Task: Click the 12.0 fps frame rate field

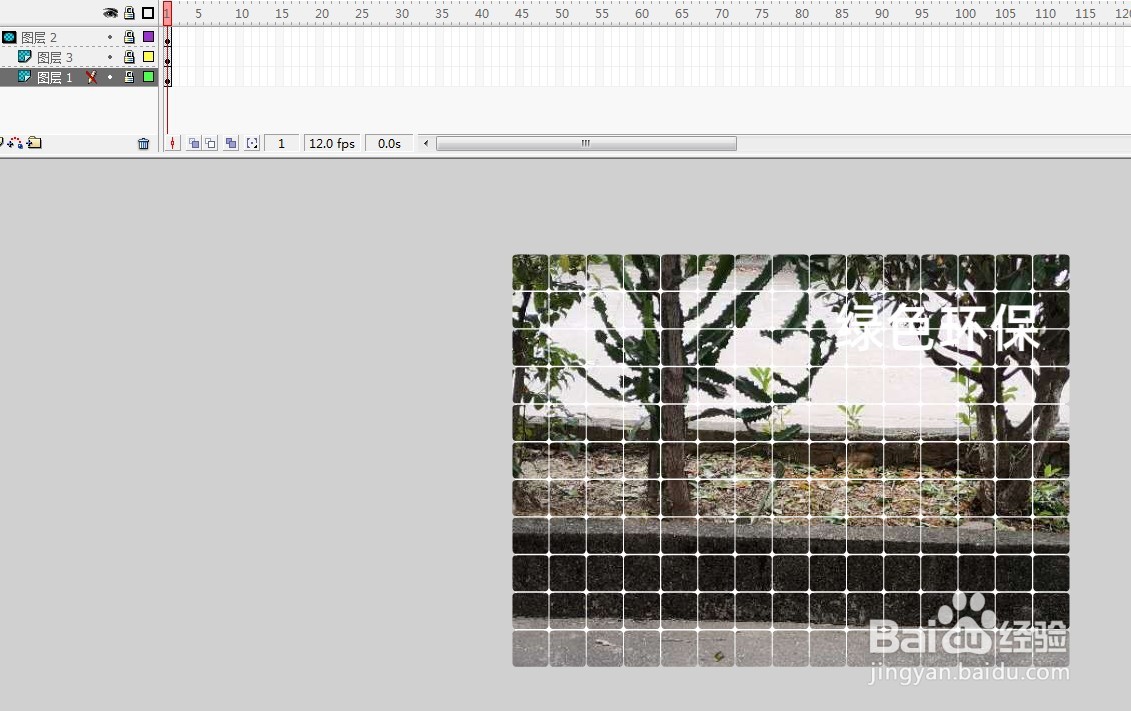Action: tap(332, 143)
